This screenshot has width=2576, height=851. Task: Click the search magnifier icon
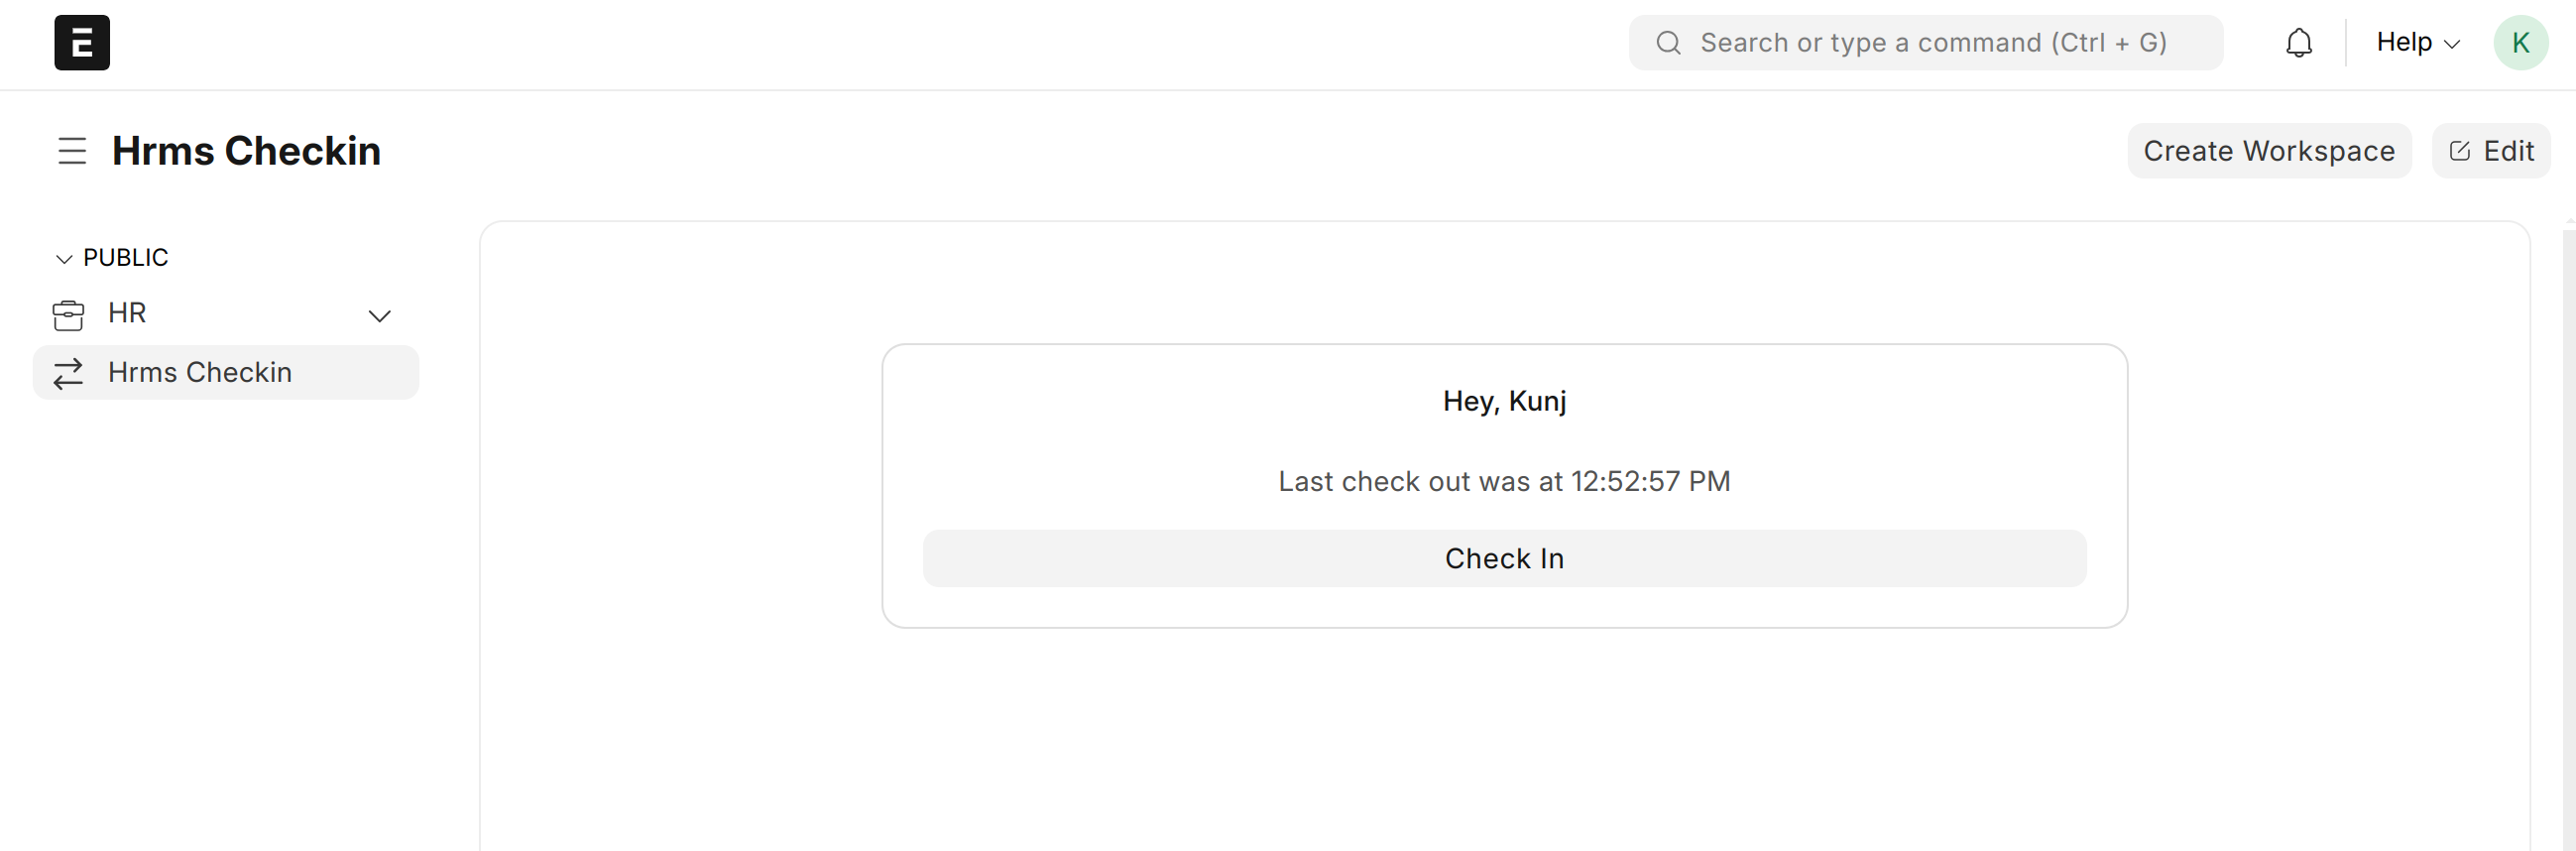(1667, 43)
